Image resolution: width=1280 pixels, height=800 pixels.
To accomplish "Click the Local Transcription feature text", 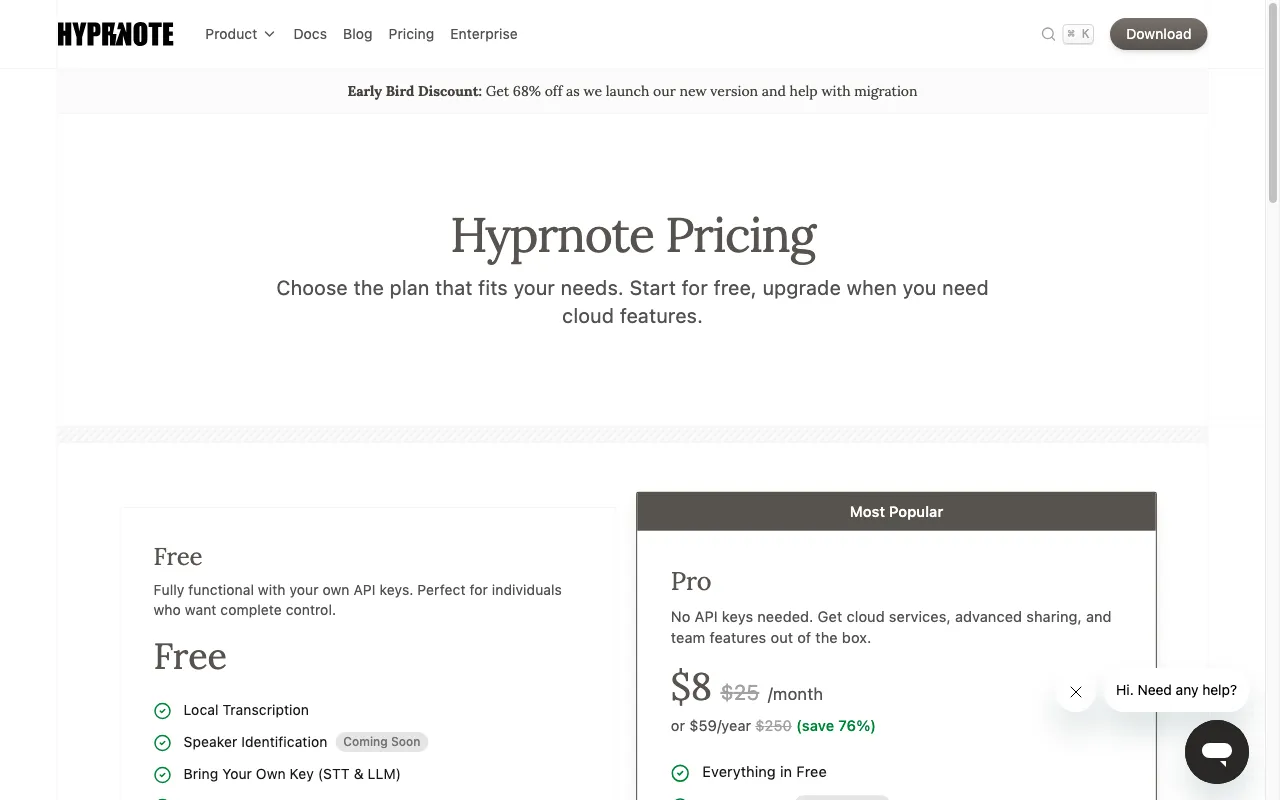I will click(246, 710).
